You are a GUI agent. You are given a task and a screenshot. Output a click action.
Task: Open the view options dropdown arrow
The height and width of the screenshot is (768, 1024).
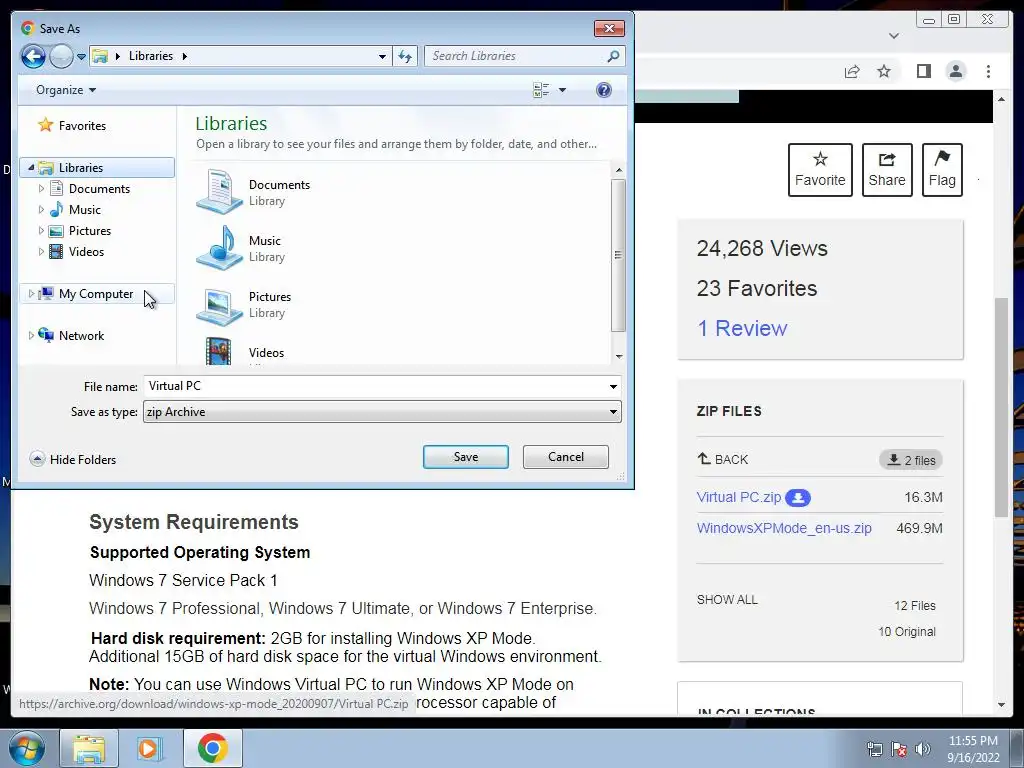562,90
